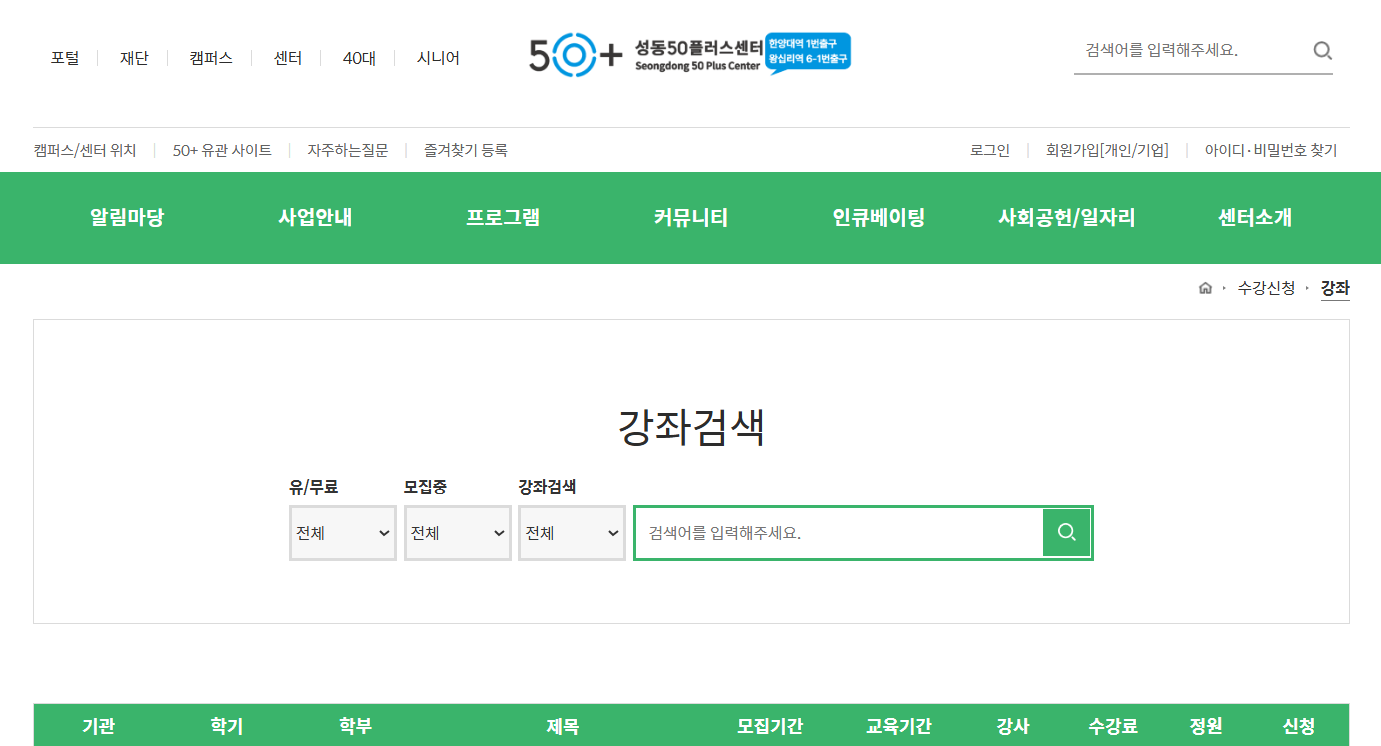The width and height of the screenshot is (1381, 746).
Task: Go to 사회공헌/일자리 menu
Action: tap(1067, 218)
